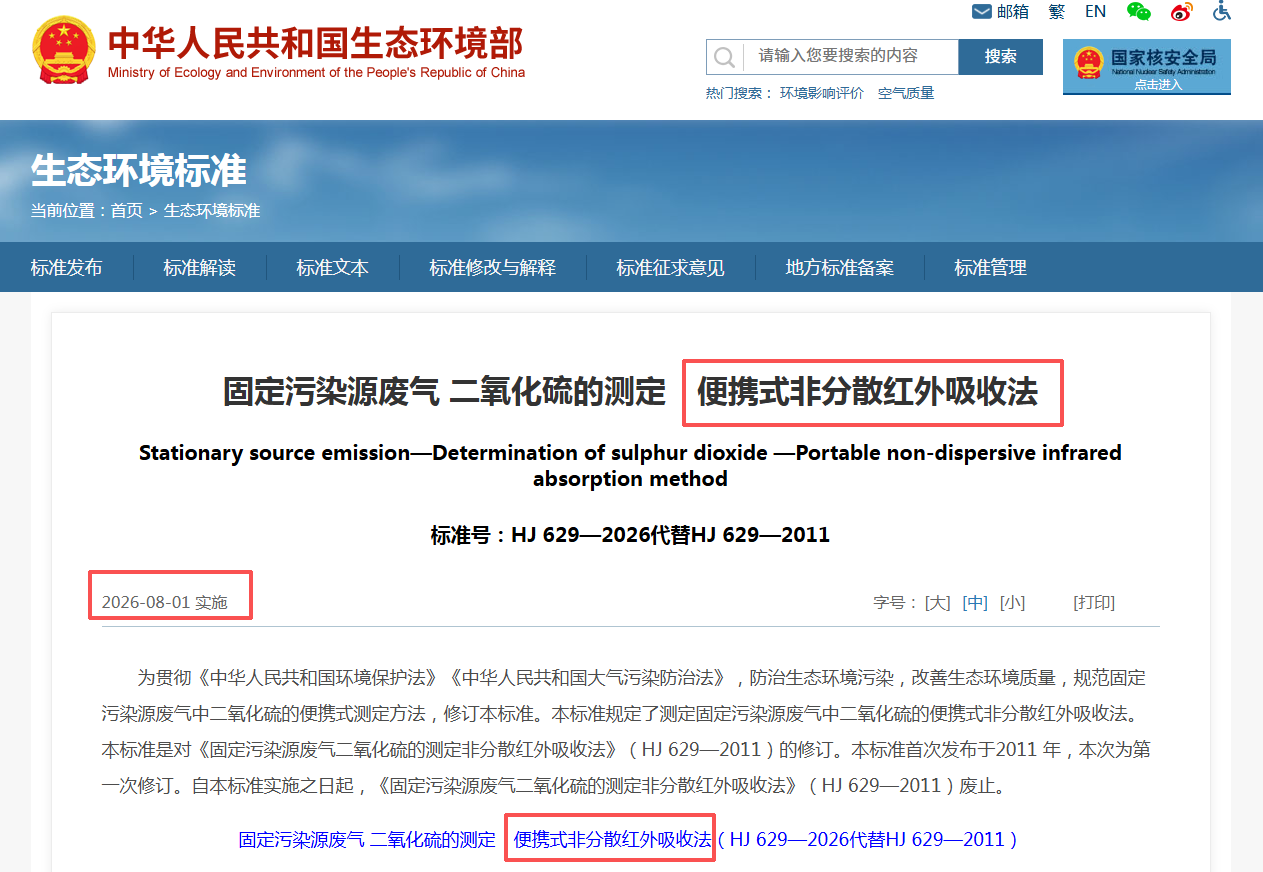The height and width of the screenshot is (872, 1263).
Task: Click the national emblem logo
Action: tap(64, 51)
